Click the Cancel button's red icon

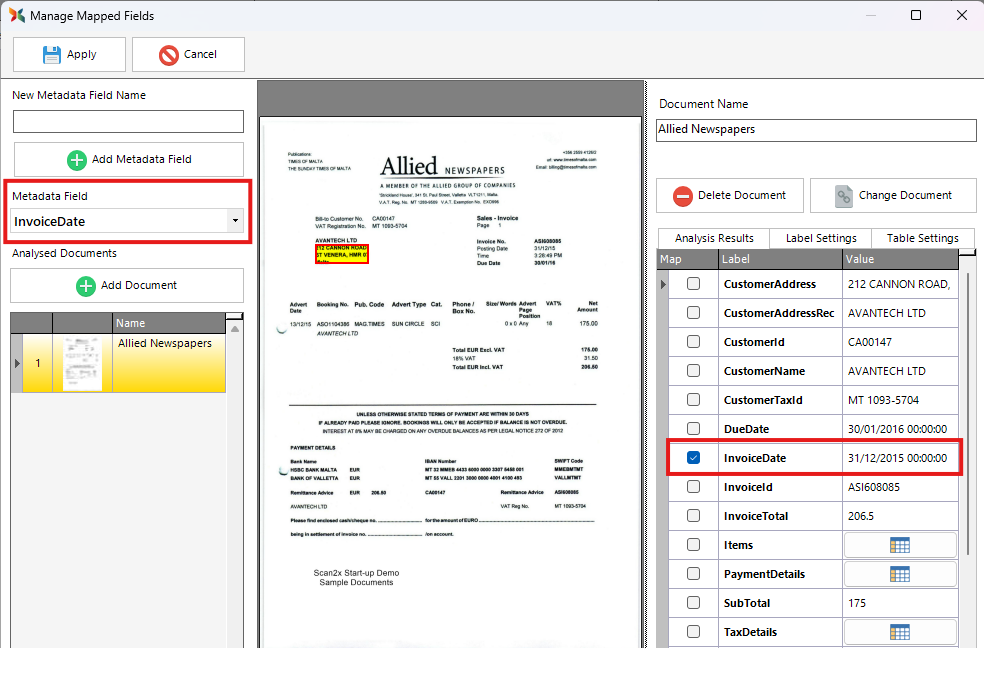tap(169, 55)
